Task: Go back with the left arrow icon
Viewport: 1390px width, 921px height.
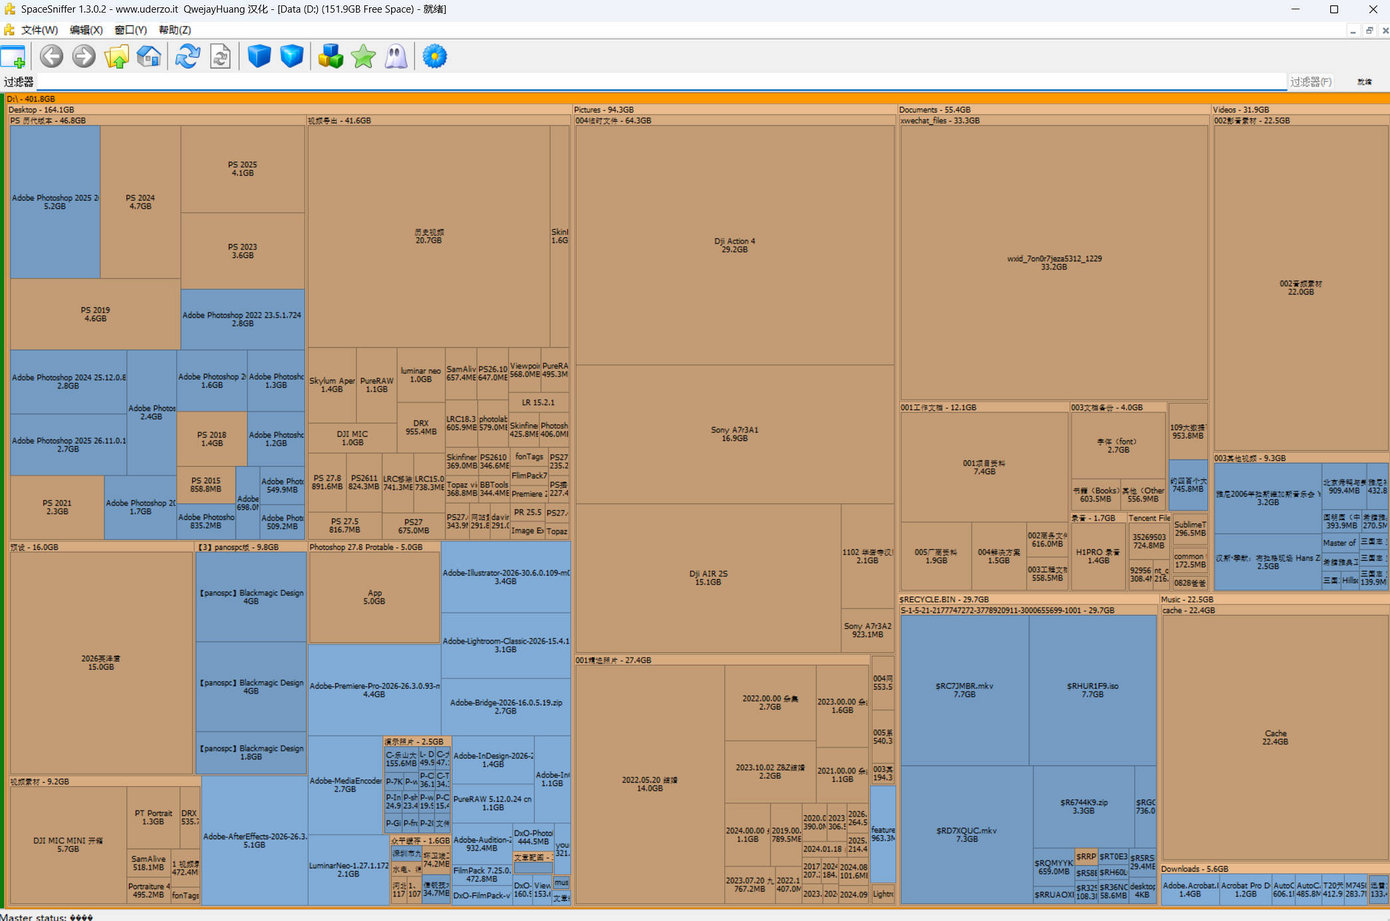Action: [x=51, y=57]
